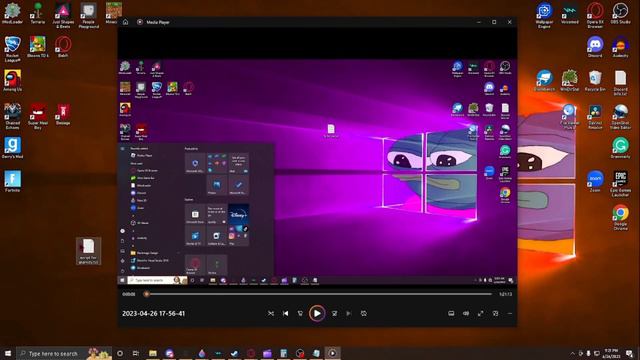Click the paused video frame in Media Player

318,171
